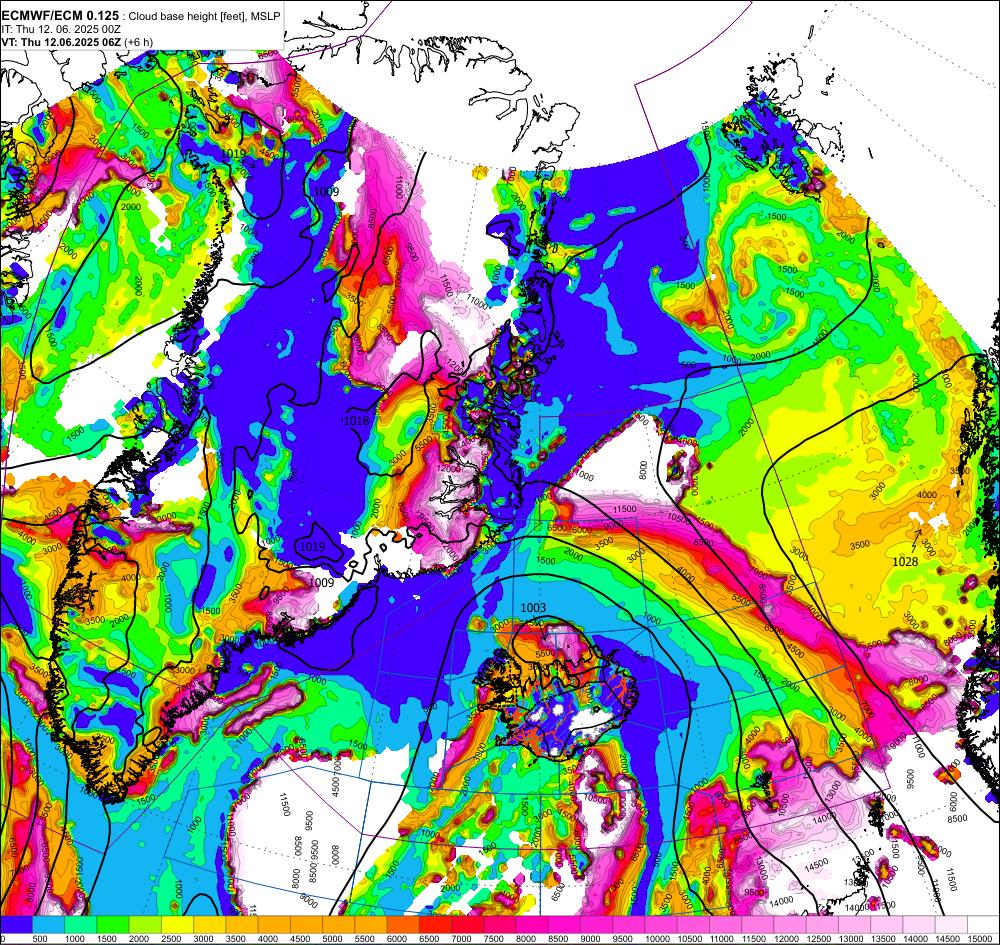This screenshot has height=945, width=1000.
Task: Click the legend scale label 15000
Action: [x=981, y=938]
